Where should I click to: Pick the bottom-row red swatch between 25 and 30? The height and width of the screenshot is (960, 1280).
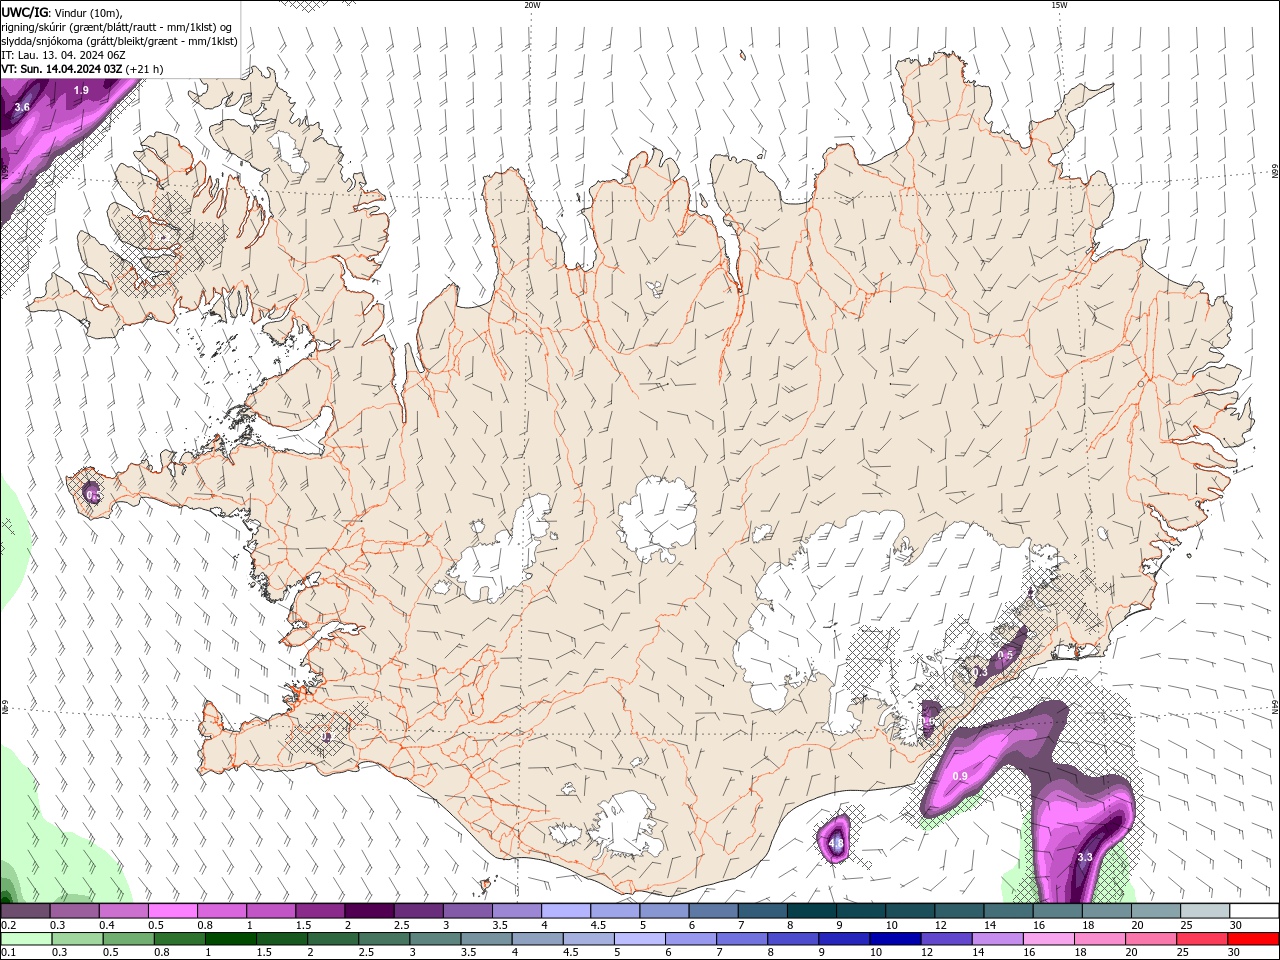(1203, 939)
